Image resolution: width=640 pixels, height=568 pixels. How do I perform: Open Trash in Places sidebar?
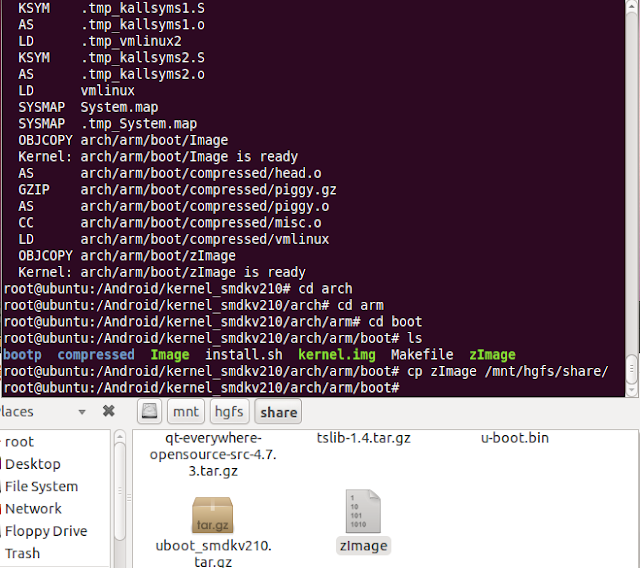22,554
